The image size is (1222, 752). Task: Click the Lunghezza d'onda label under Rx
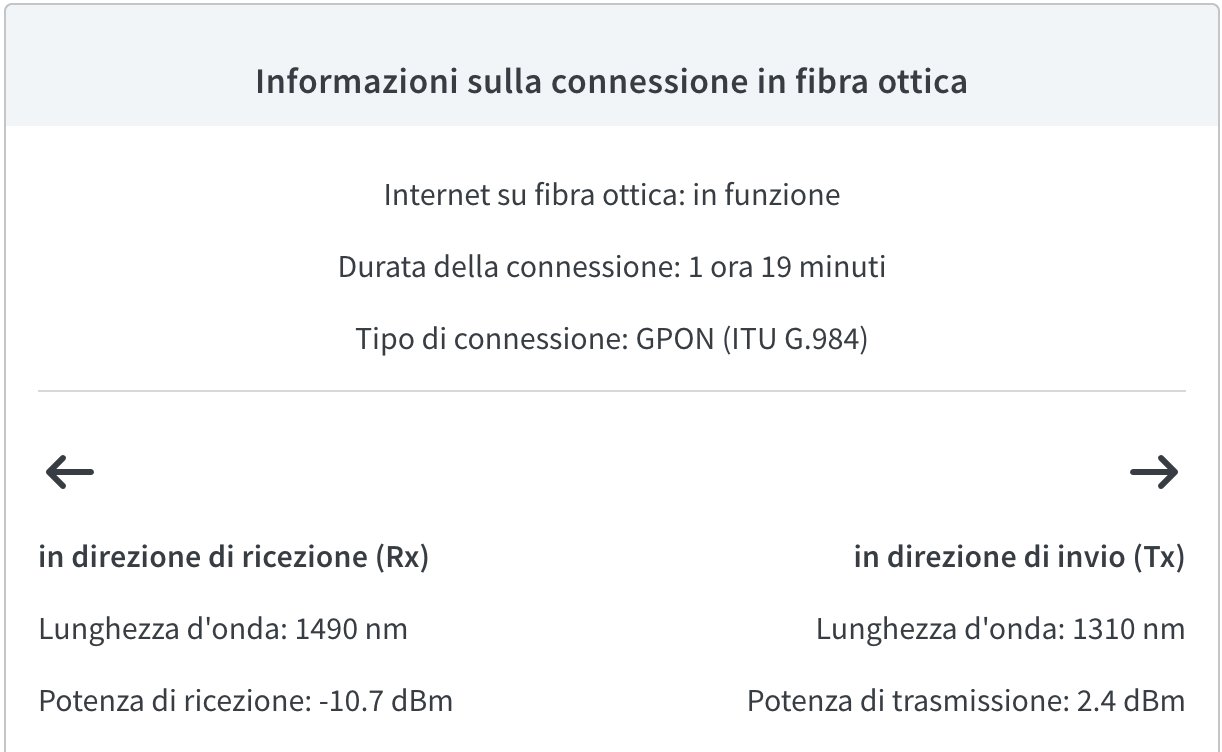point(164,630)
